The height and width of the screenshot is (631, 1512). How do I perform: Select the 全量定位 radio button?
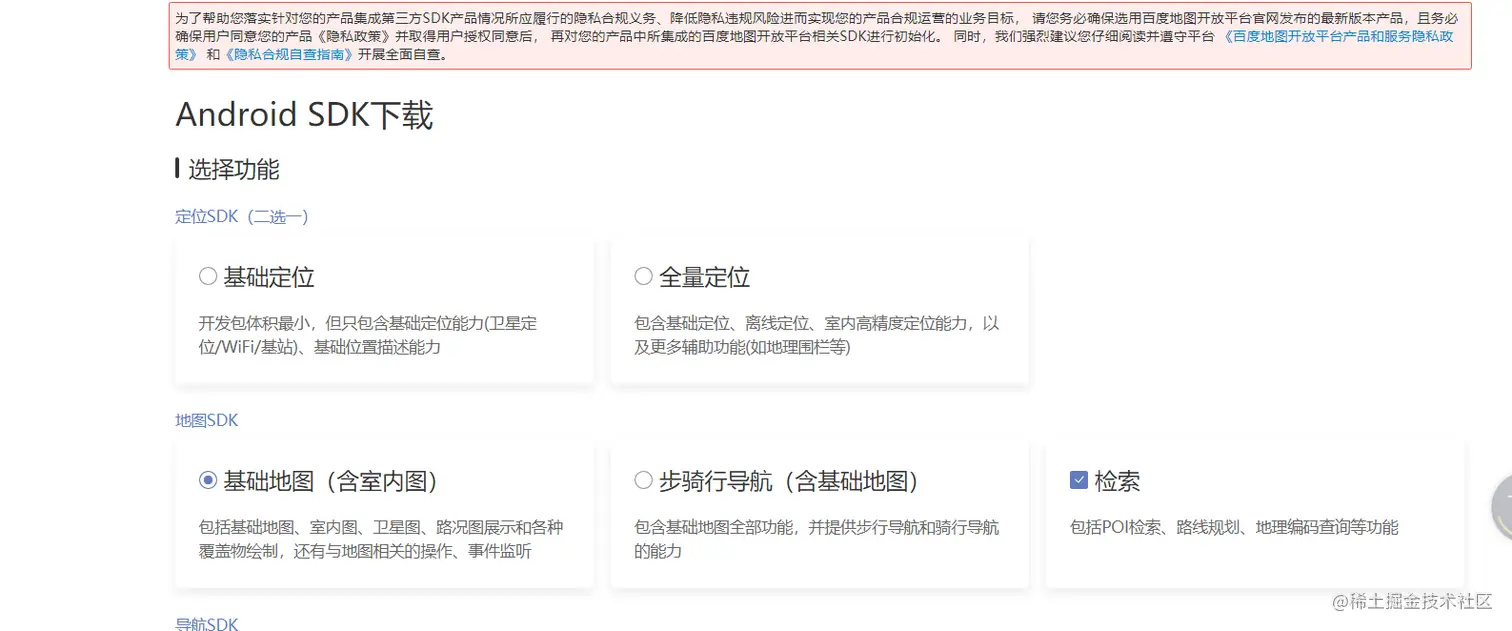[644, 276]
